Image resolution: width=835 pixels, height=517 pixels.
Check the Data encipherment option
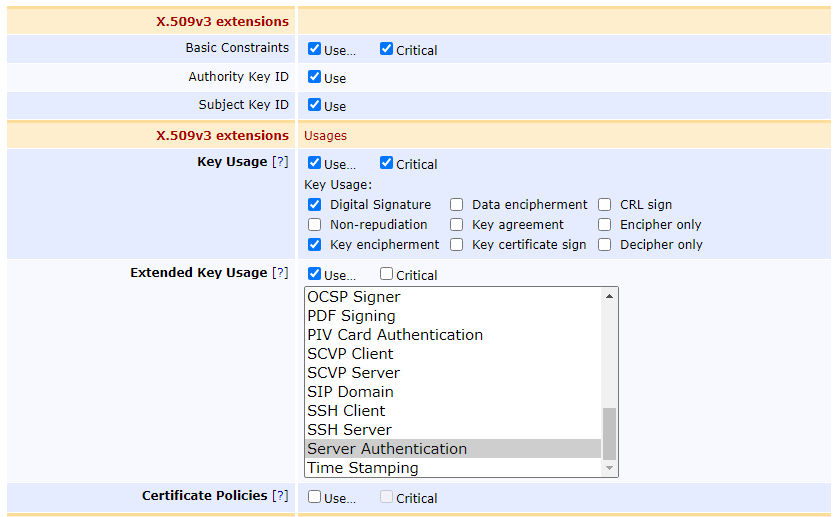pos(456,205)
